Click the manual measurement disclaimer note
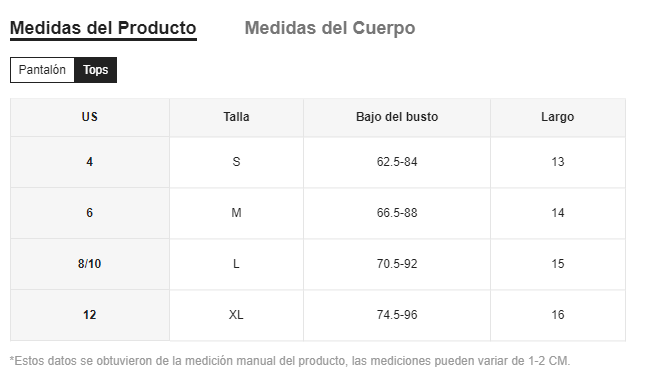The width and height of the screenshot is (653, 385). 290,361
